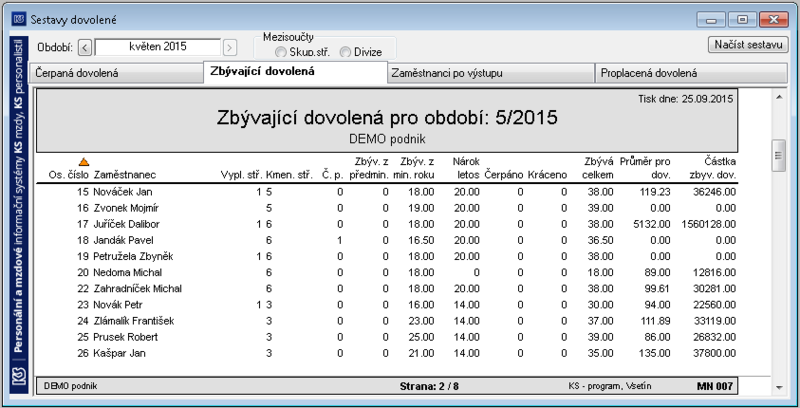Click the period field showing květen 2015

pos(158,47)
